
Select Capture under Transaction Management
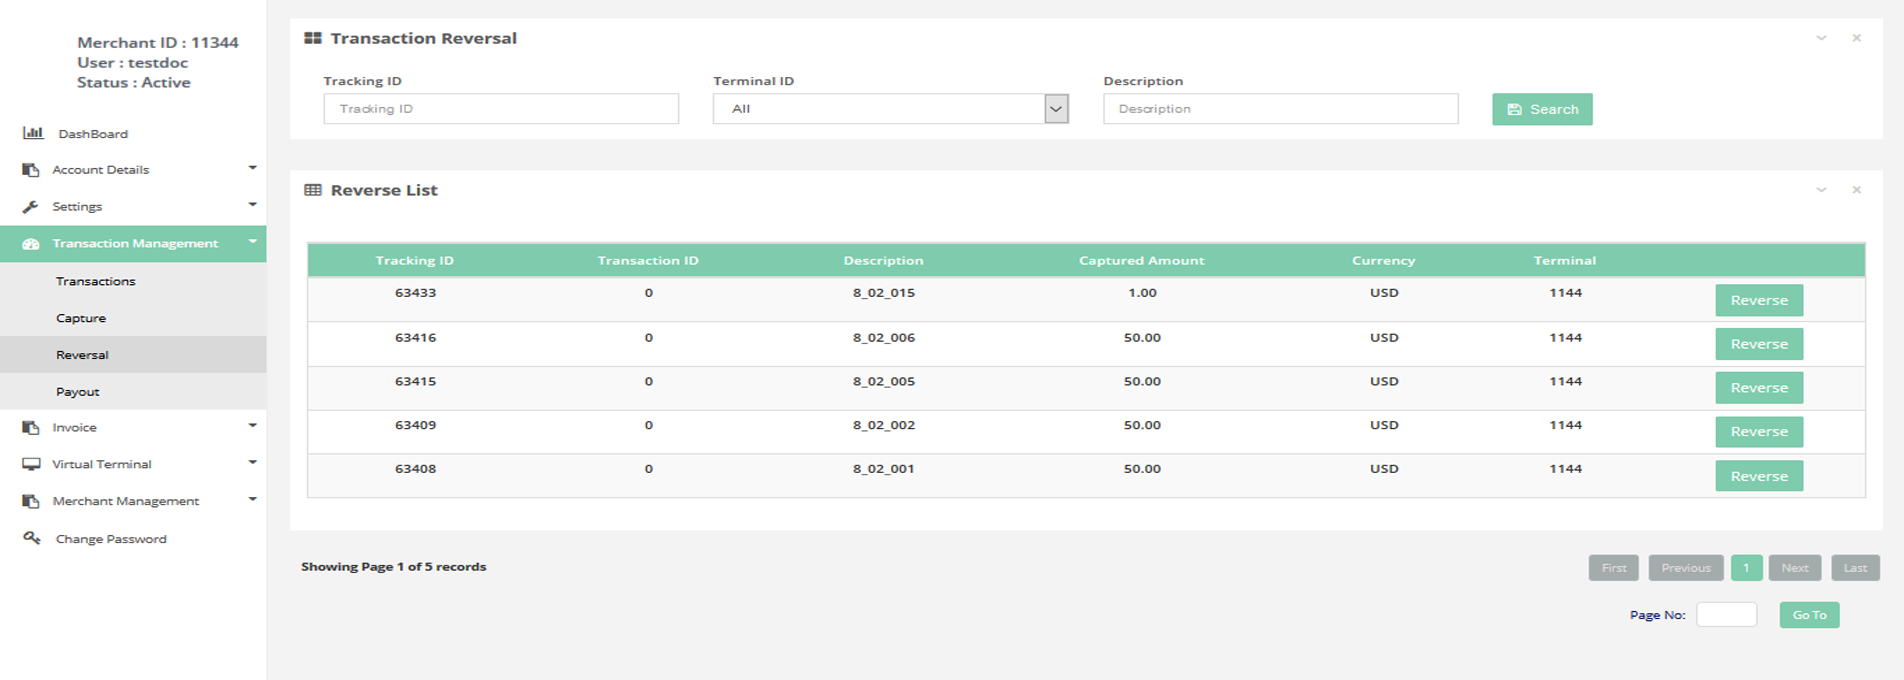(81, 318)
